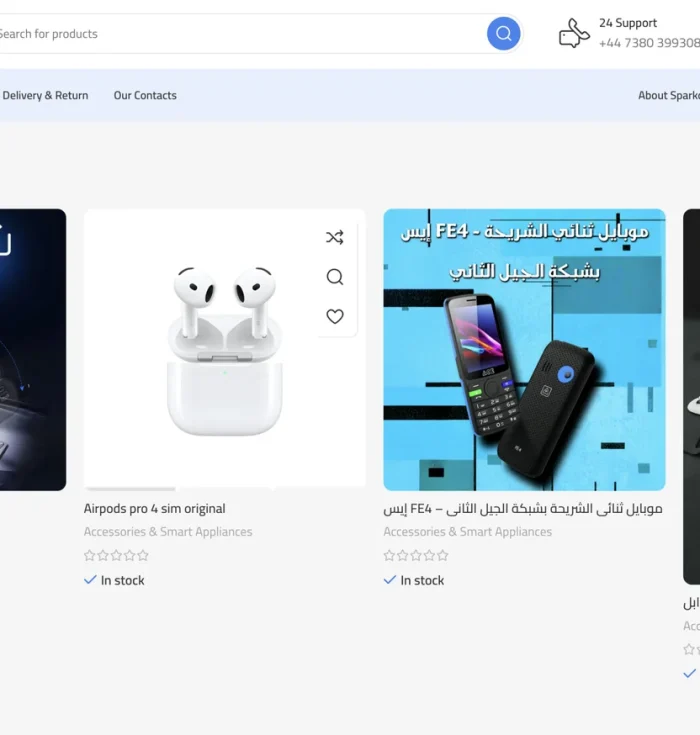Click quick view magnifier on Airpods card
This screenshot has width=700, height=735.
coord(335,277)
